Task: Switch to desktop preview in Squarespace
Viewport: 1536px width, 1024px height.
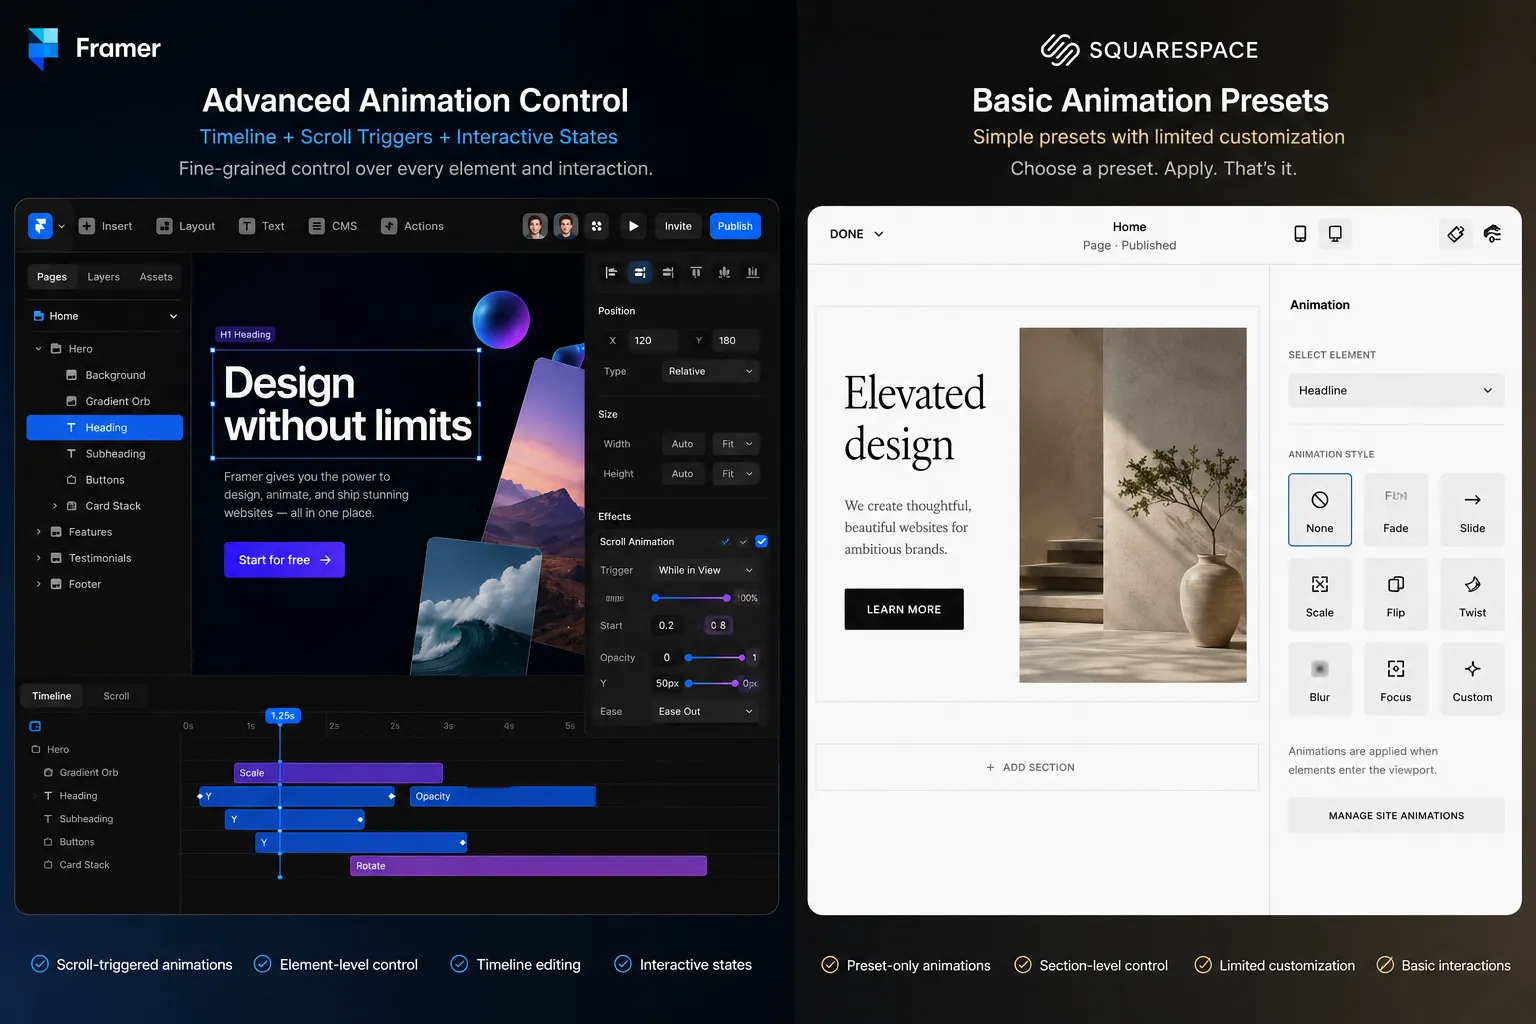Action: tap(1335, 234)
